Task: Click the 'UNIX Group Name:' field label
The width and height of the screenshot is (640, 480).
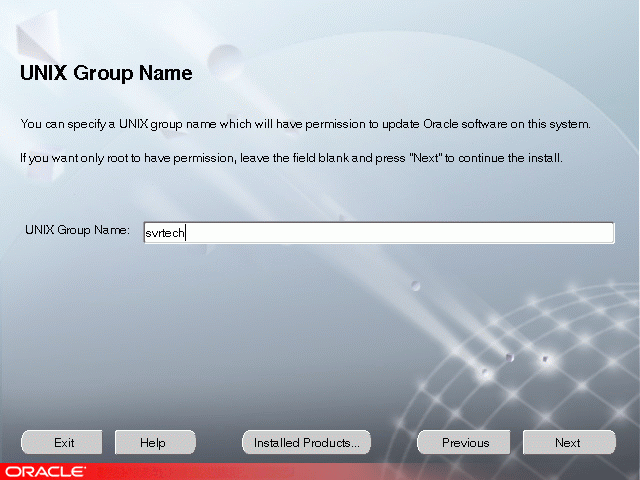Action: click(x=77, y=230)
